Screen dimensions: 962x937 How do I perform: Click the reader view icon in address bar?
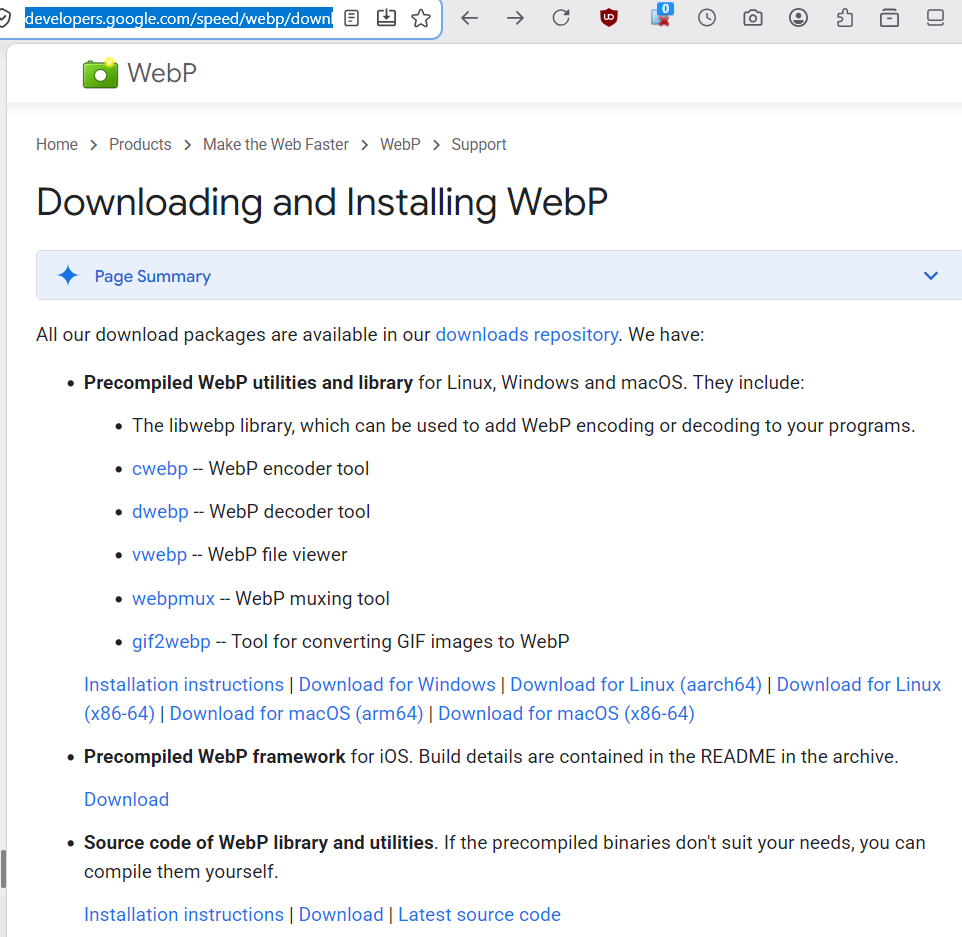[x=352, y=18]
